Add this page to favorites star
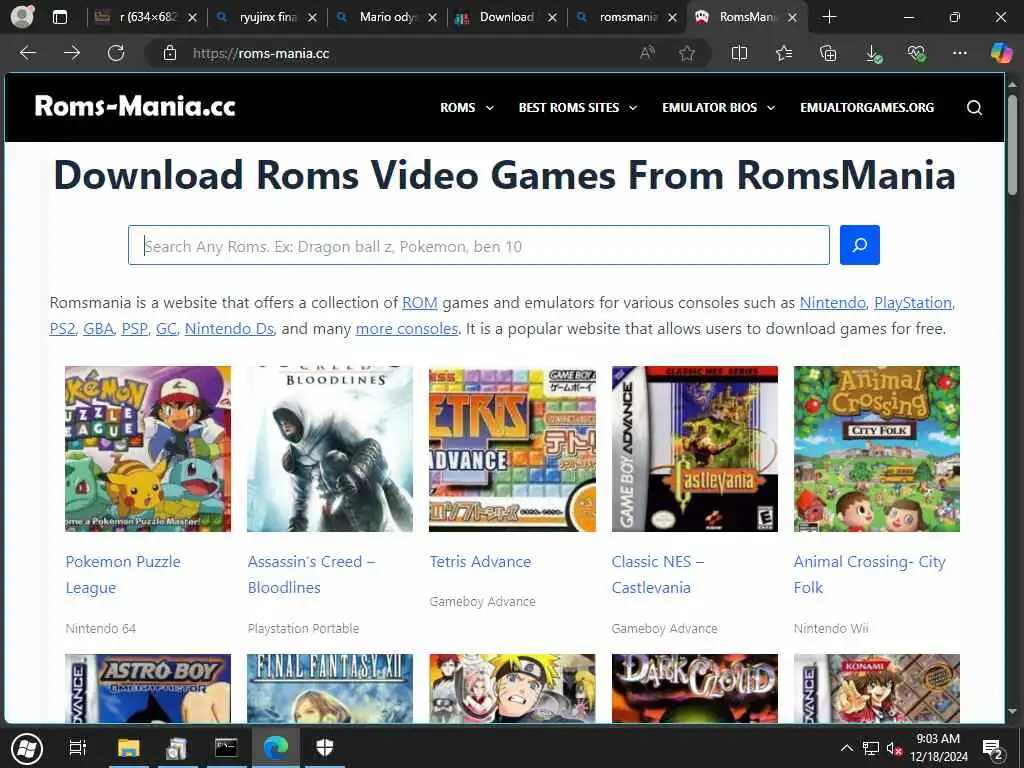Viewport: 1024px width, 768px height. click(686, 54)
